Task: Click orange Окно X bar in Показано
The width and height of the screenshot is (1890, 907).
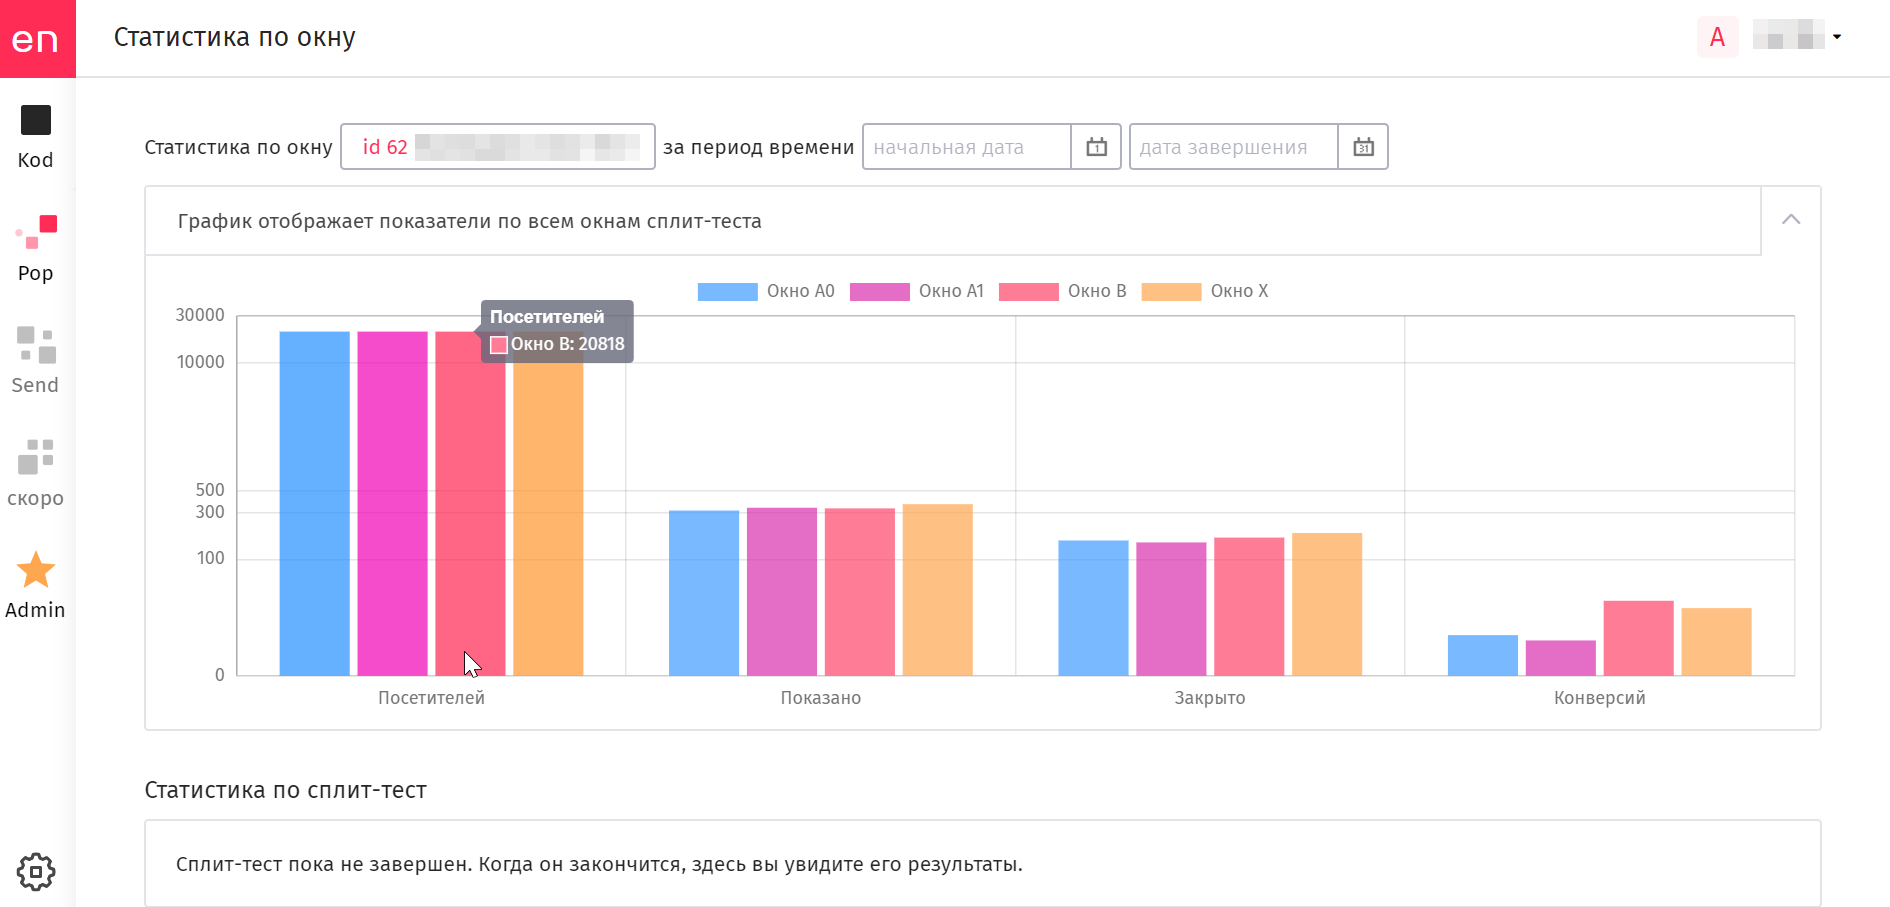Action: coord(938,589)
